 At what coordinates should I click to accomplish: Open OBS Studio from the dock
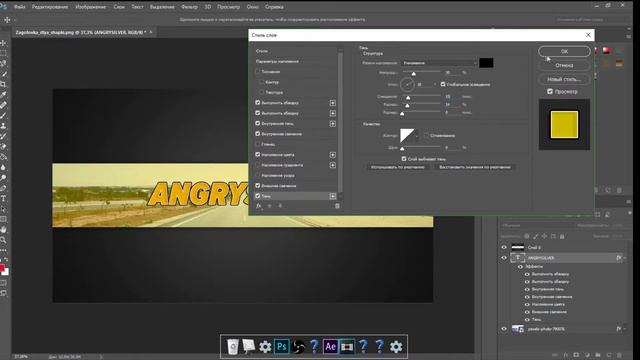point(298,347)
